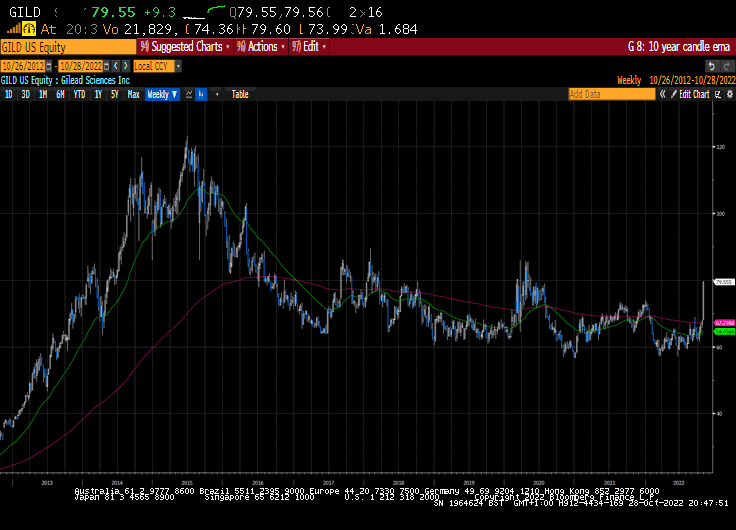
Task: Click the 2020 year axis label
Action: 538,483
